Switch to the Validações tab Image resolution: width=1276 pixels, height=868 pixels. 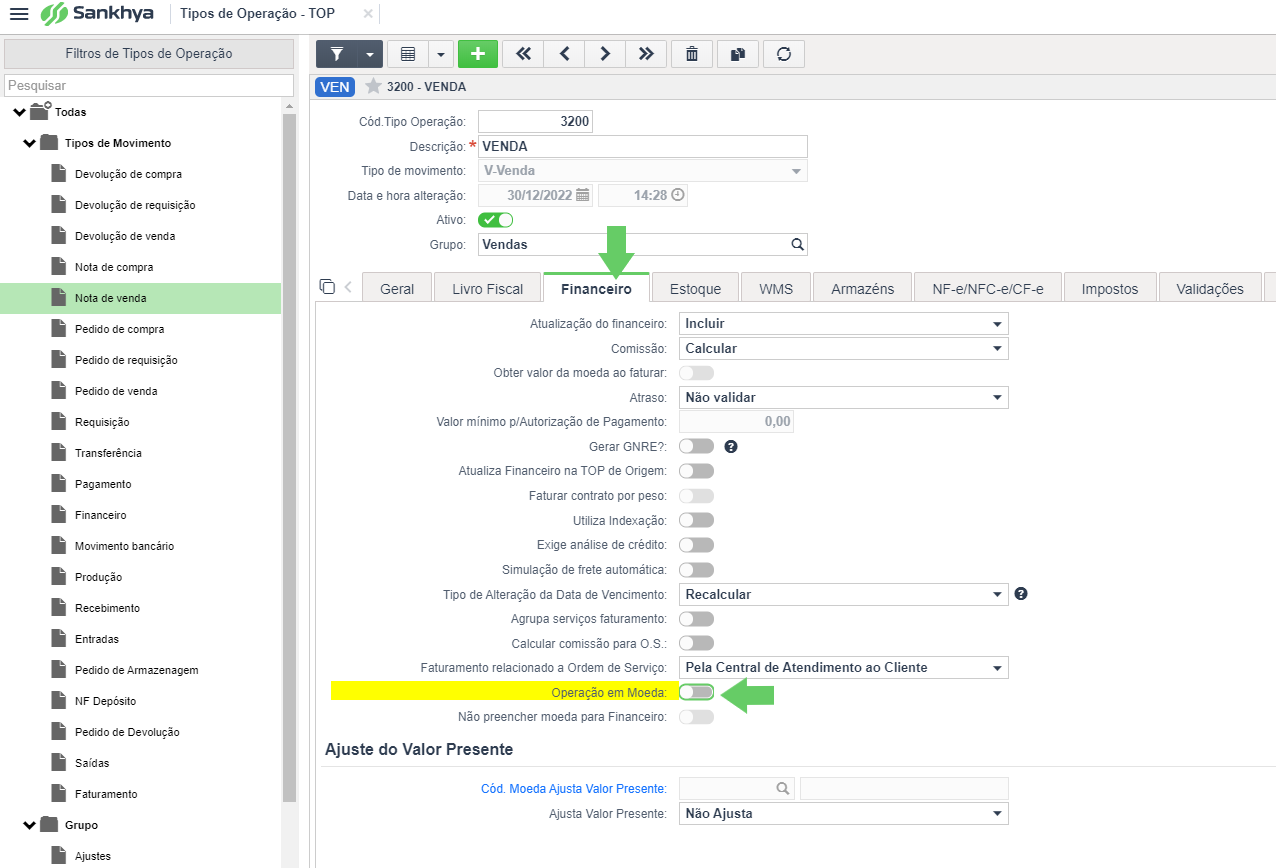(x=1210, y=288)
